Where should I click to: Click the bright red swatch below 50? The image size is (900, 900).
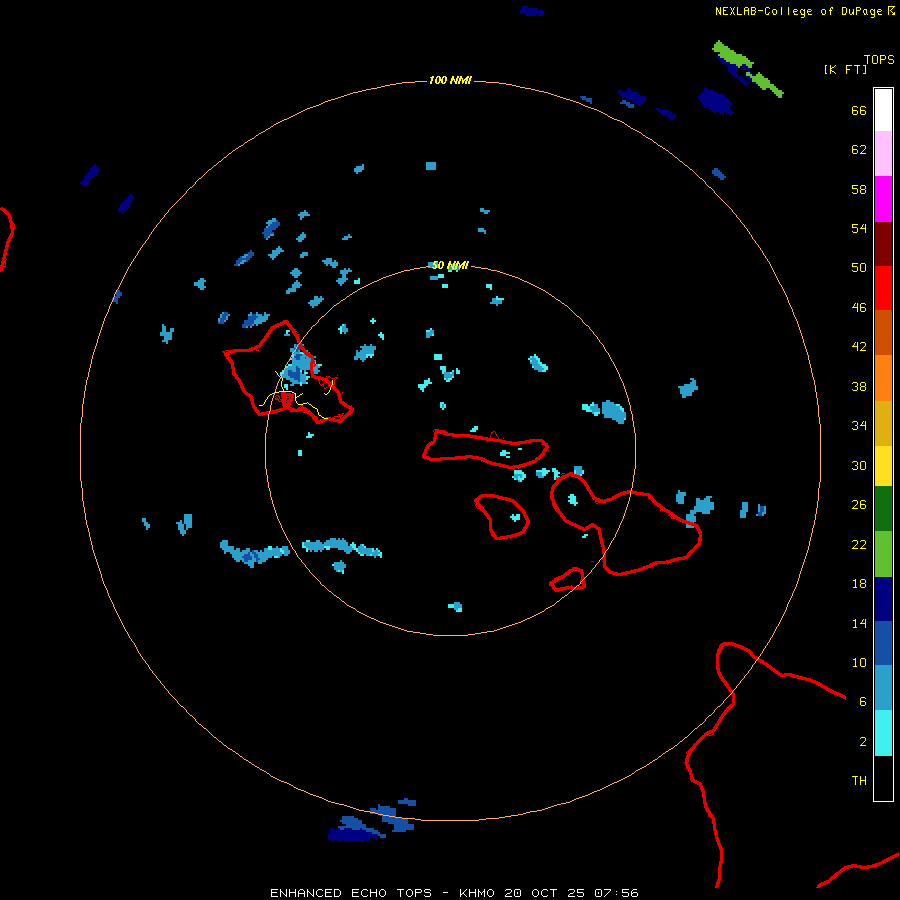coord(883,288)
